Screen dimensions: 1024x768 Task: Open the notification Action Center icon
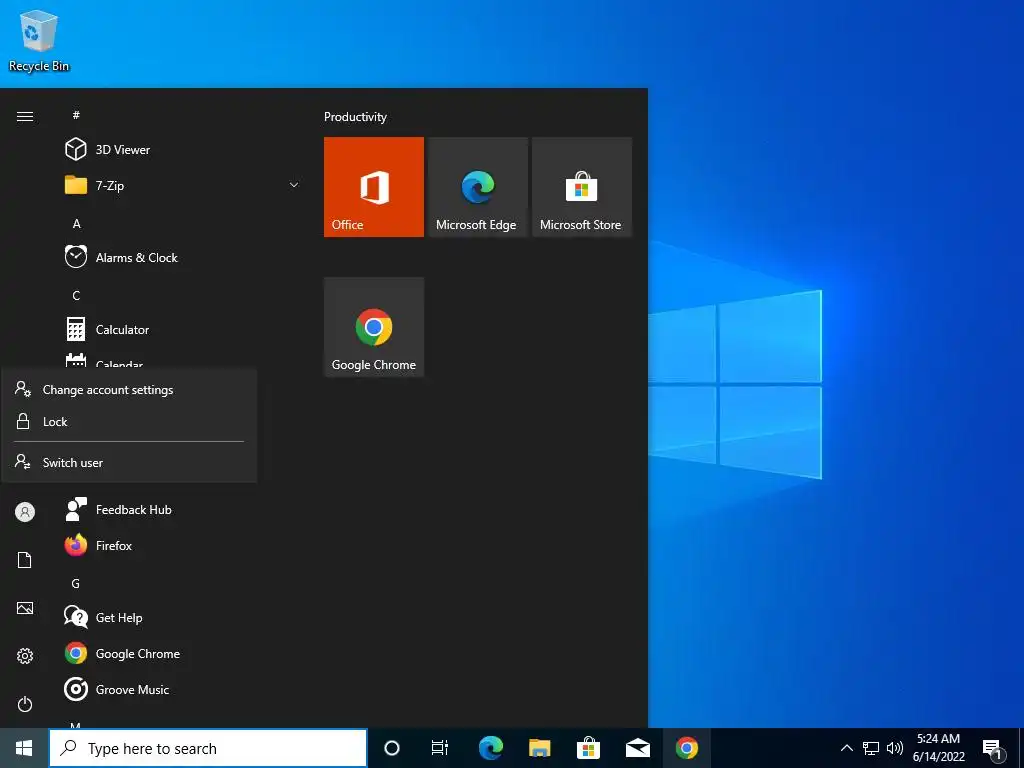tap(993, 749)
